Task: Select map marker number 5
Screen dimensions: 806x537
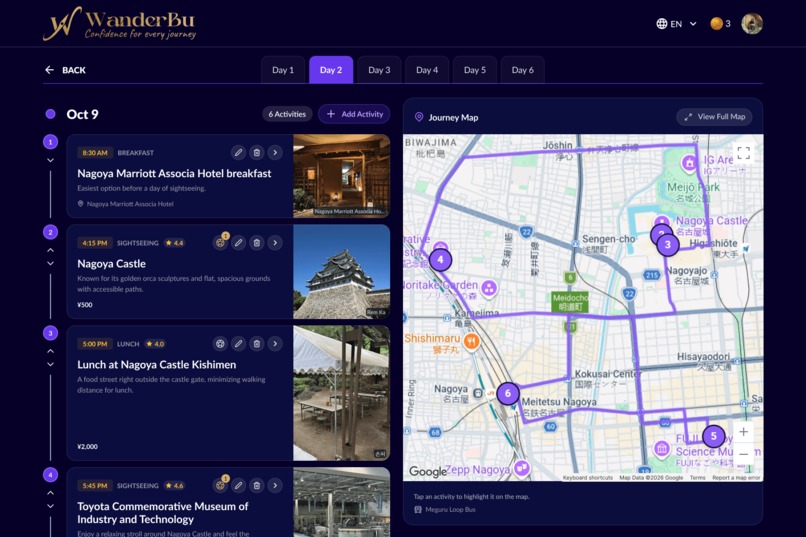Action: pyautogui.click(x=713, y=436)
